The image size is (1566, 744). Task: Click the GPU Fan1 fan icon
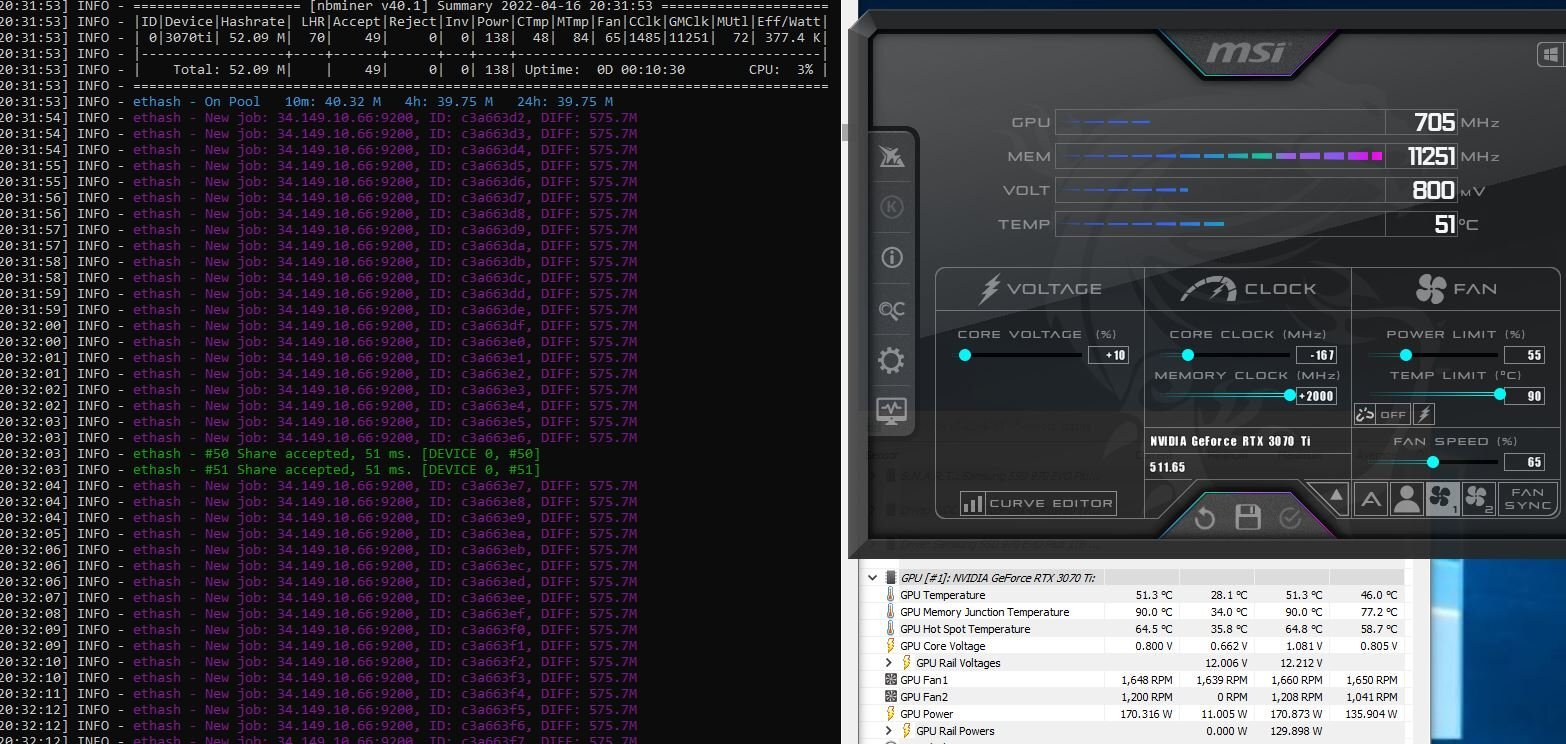(x=890, y=680)
